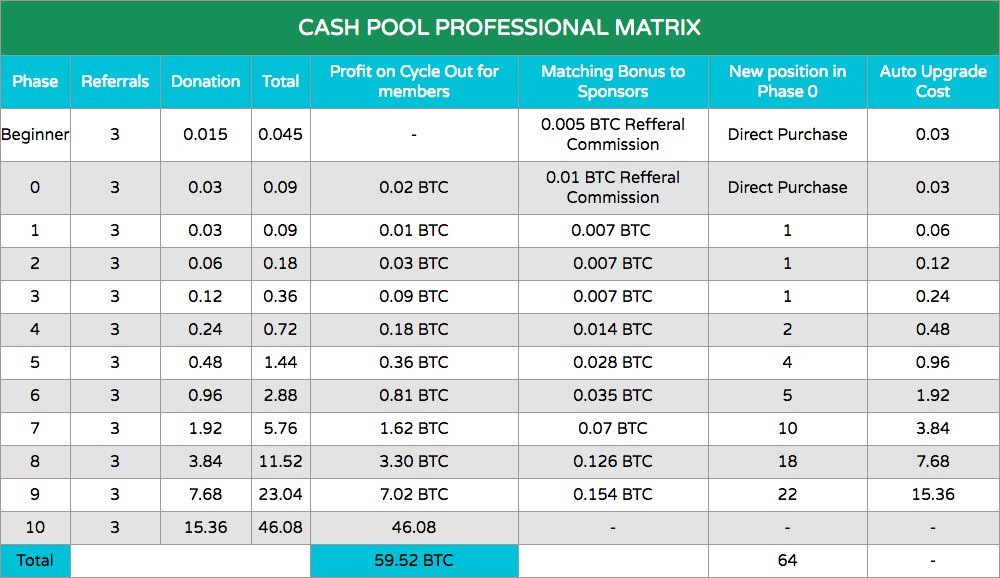
Task: Click donation value 0.015
Action: (x=205, y=135)
